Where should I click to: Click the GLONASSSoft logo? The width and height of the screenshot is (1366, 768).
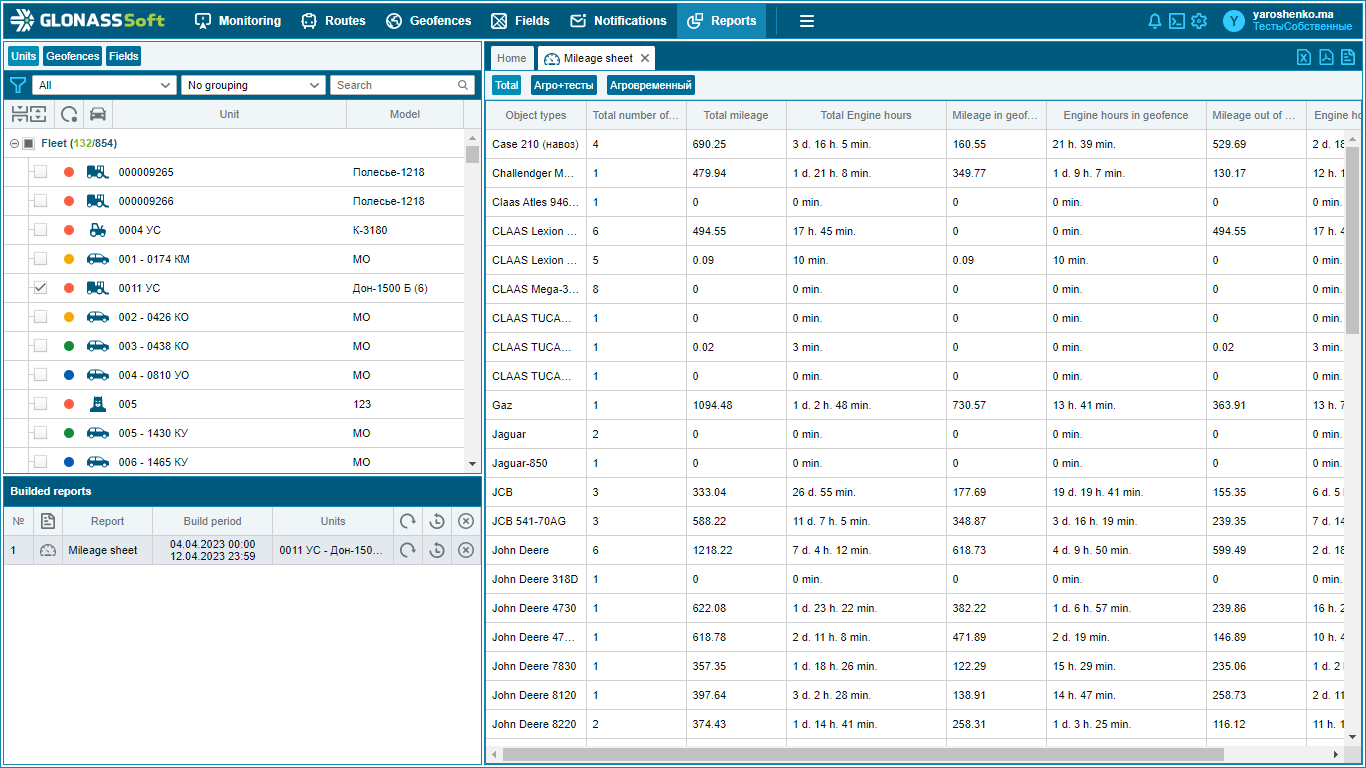click(88, 20)
